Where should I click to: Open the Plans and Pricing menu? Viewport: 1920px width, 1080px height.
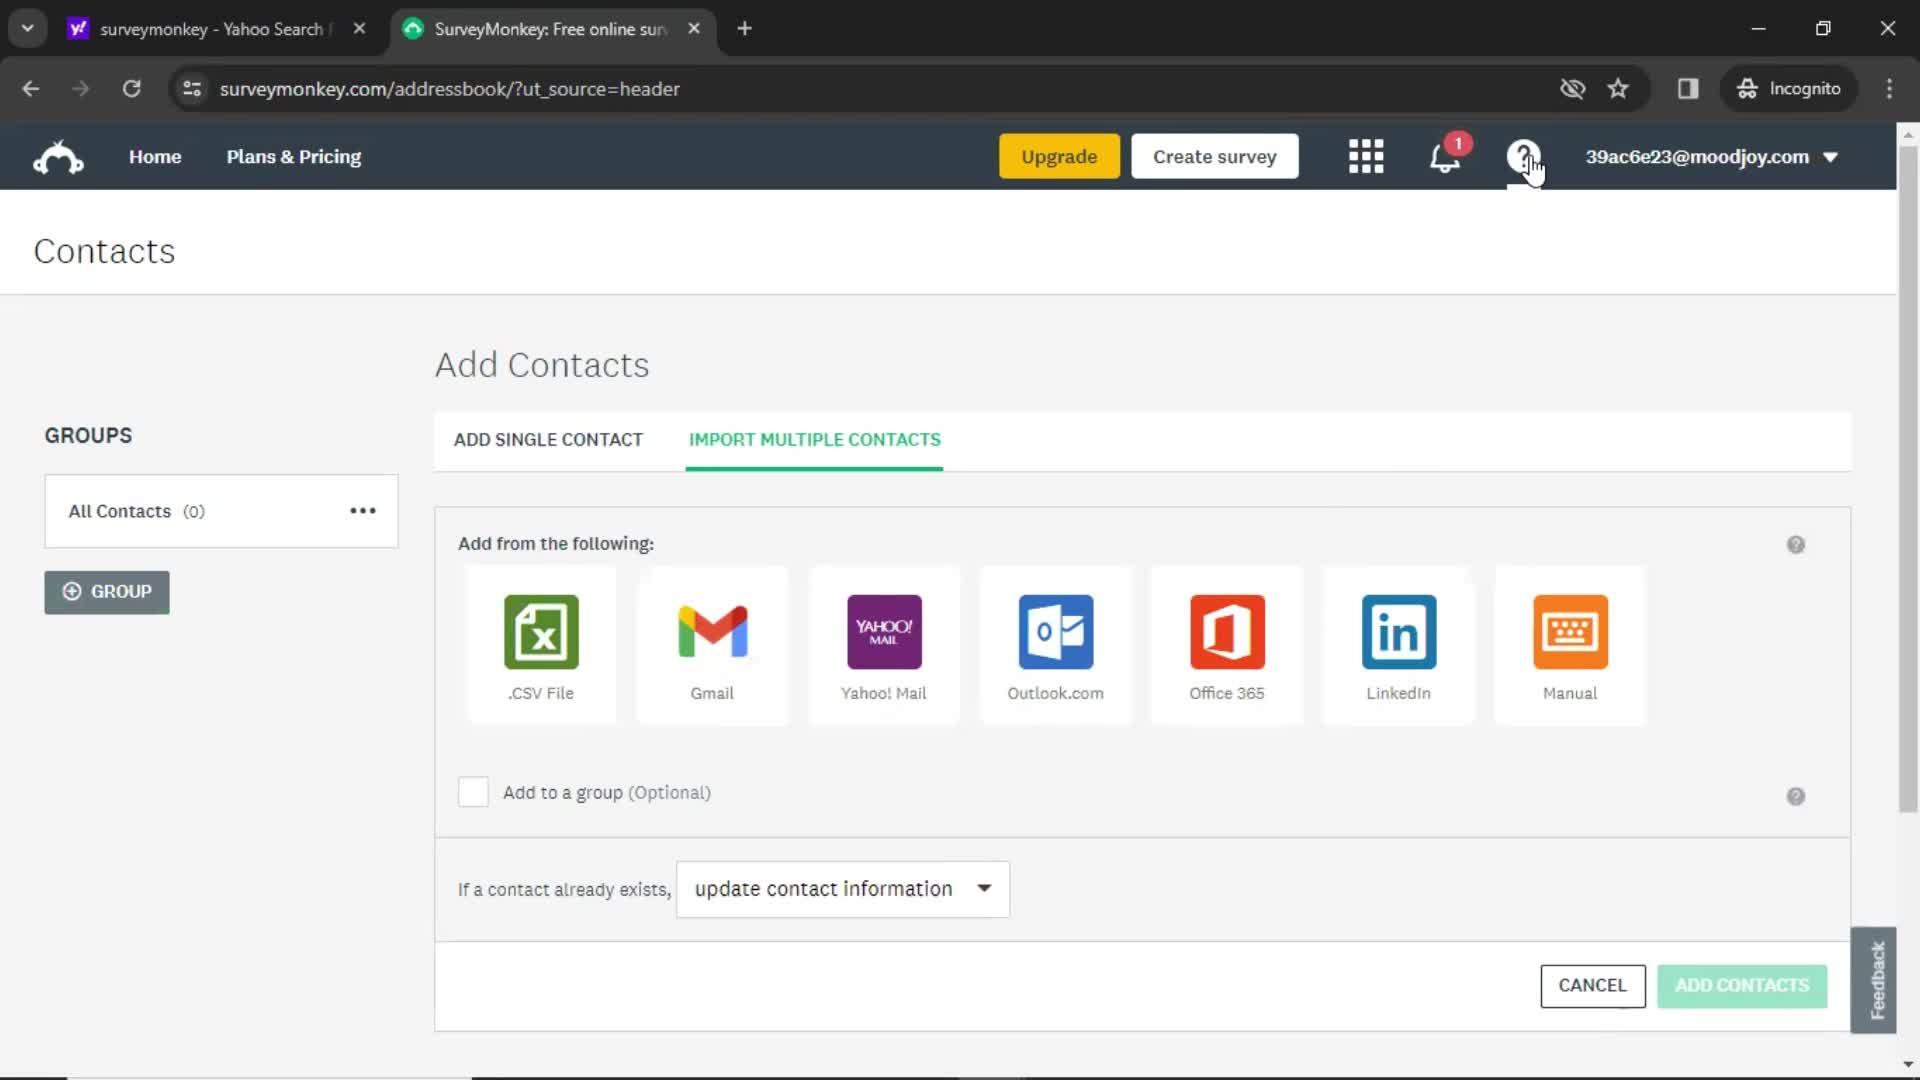pyautogui.click(x=294, y=156)
